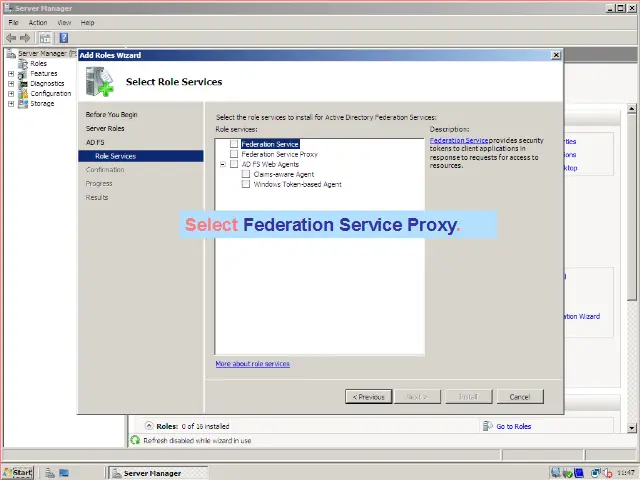The width and height of the screenshot is (640, 480).
Task: Open the Federation Service description link
Action: tap(459, 140)
